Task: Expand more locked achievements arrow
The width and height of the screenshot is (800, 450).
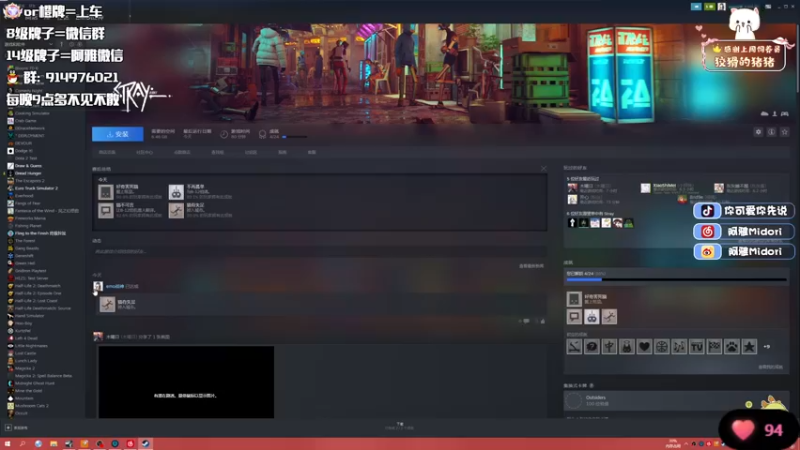Action: pos(766,347)
